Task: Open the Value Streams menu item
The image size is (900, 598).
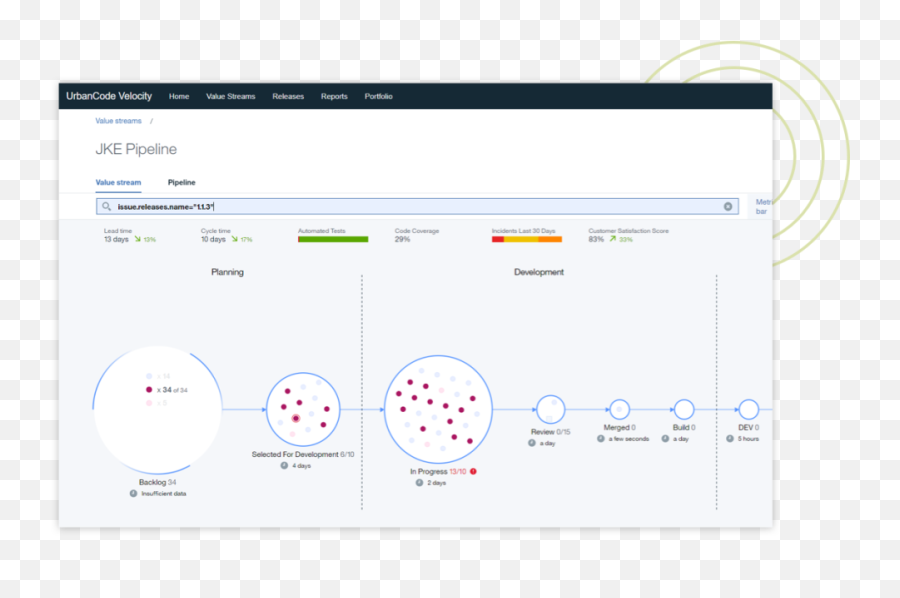Action: 231,96
